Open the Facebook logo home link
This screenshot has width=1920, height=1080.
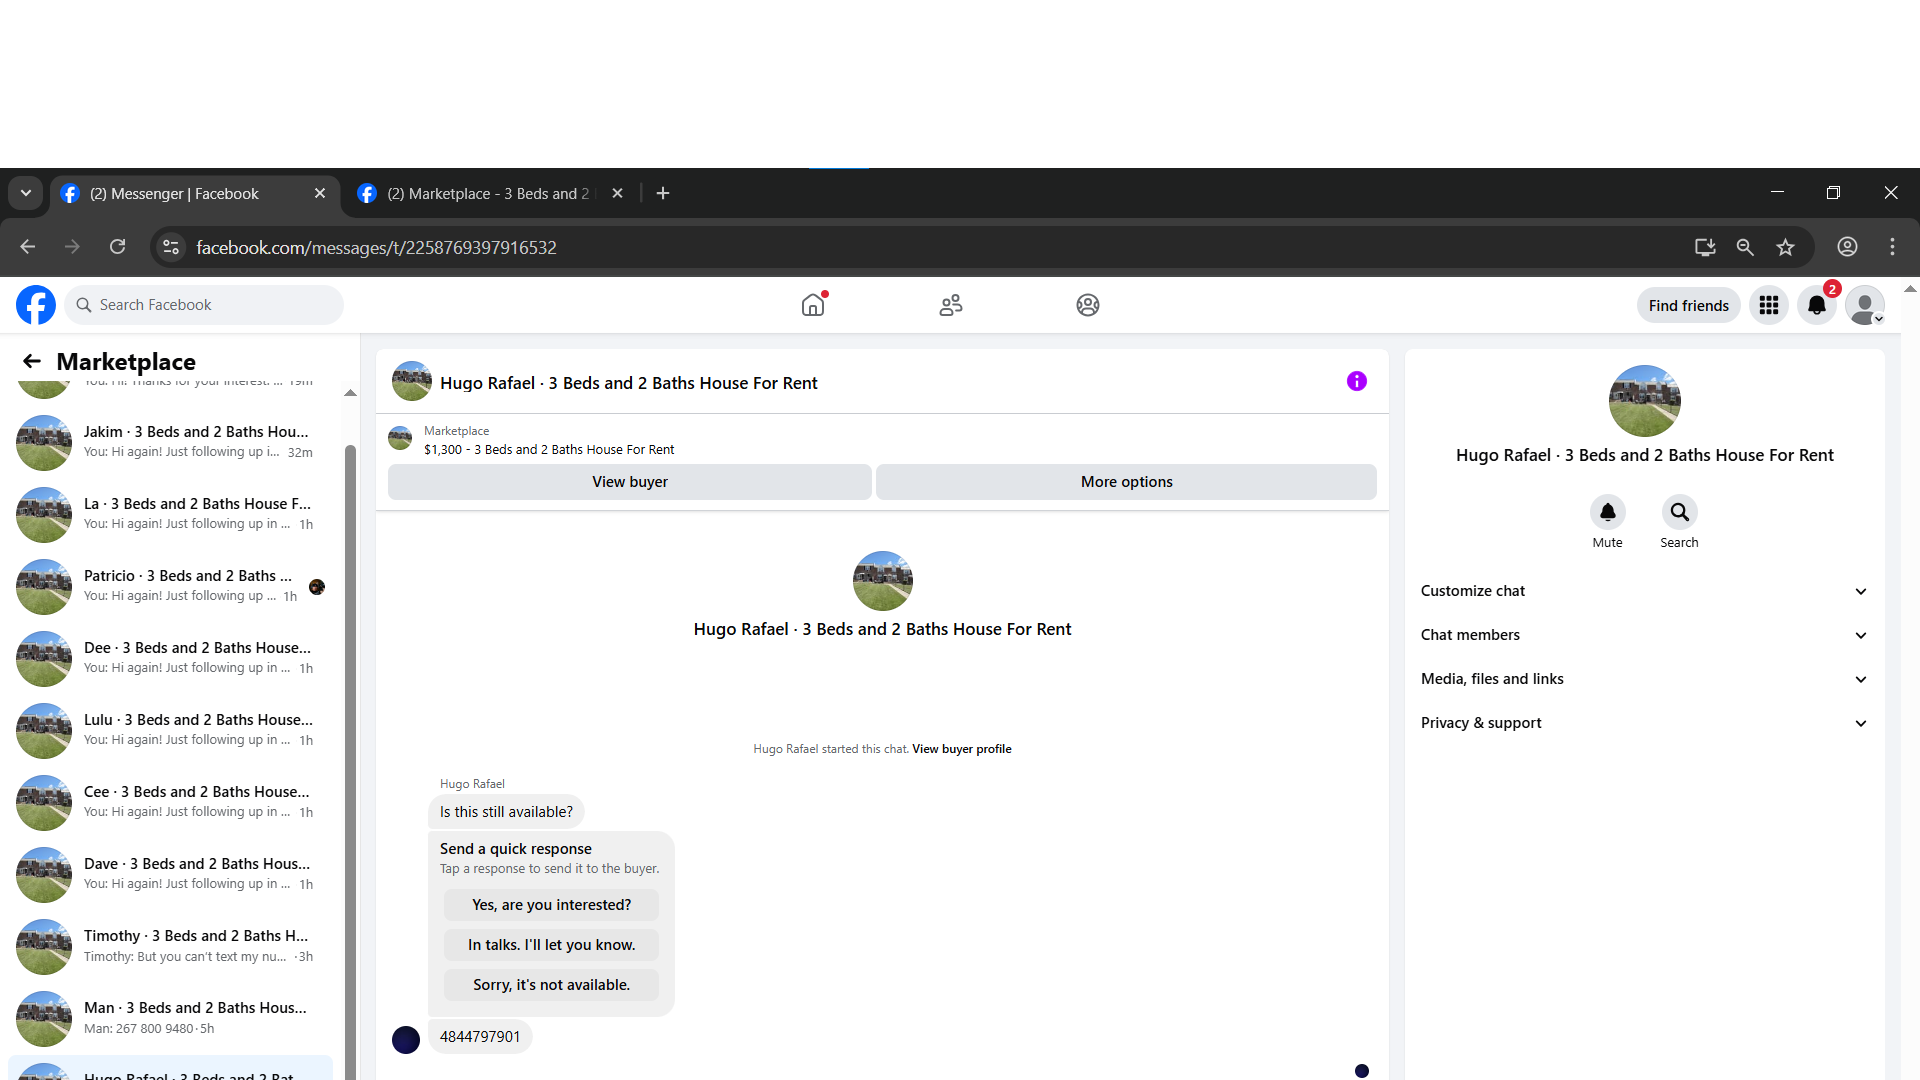pos(36,305)
